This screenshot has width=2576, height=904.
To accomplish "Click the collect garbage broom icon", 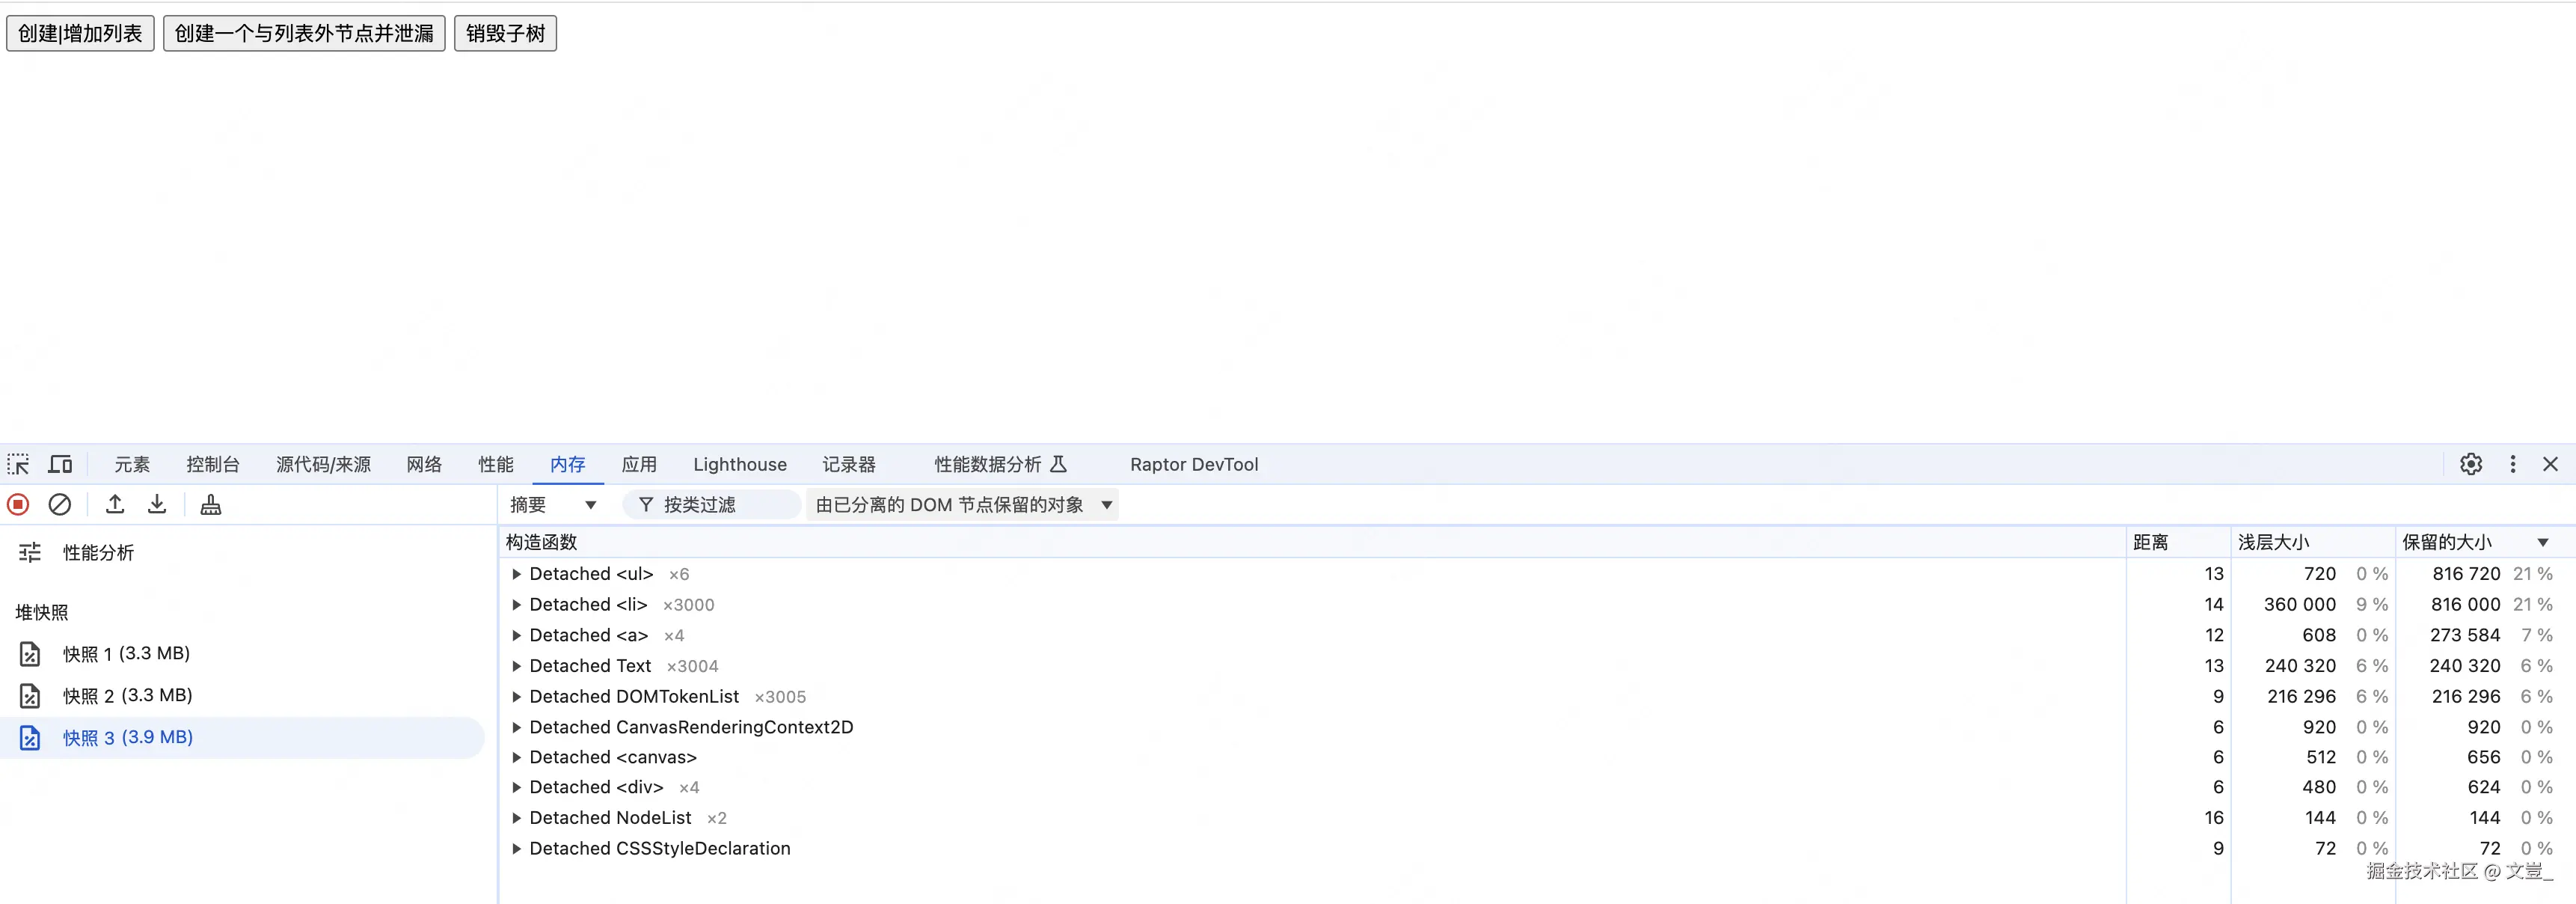I will point(210,505).
